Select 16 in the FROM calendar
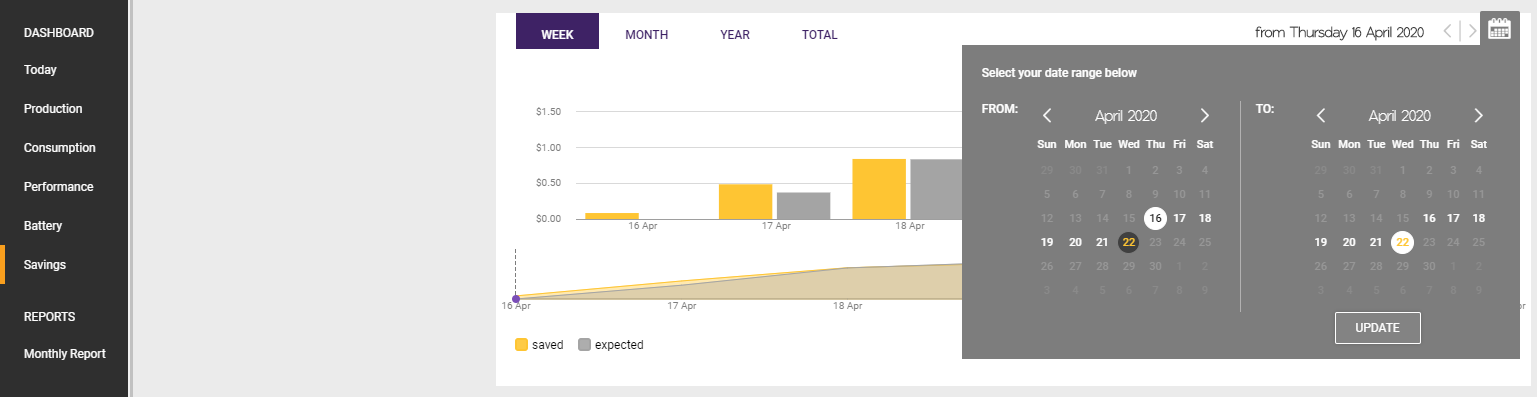 [x=1155, y=218]
